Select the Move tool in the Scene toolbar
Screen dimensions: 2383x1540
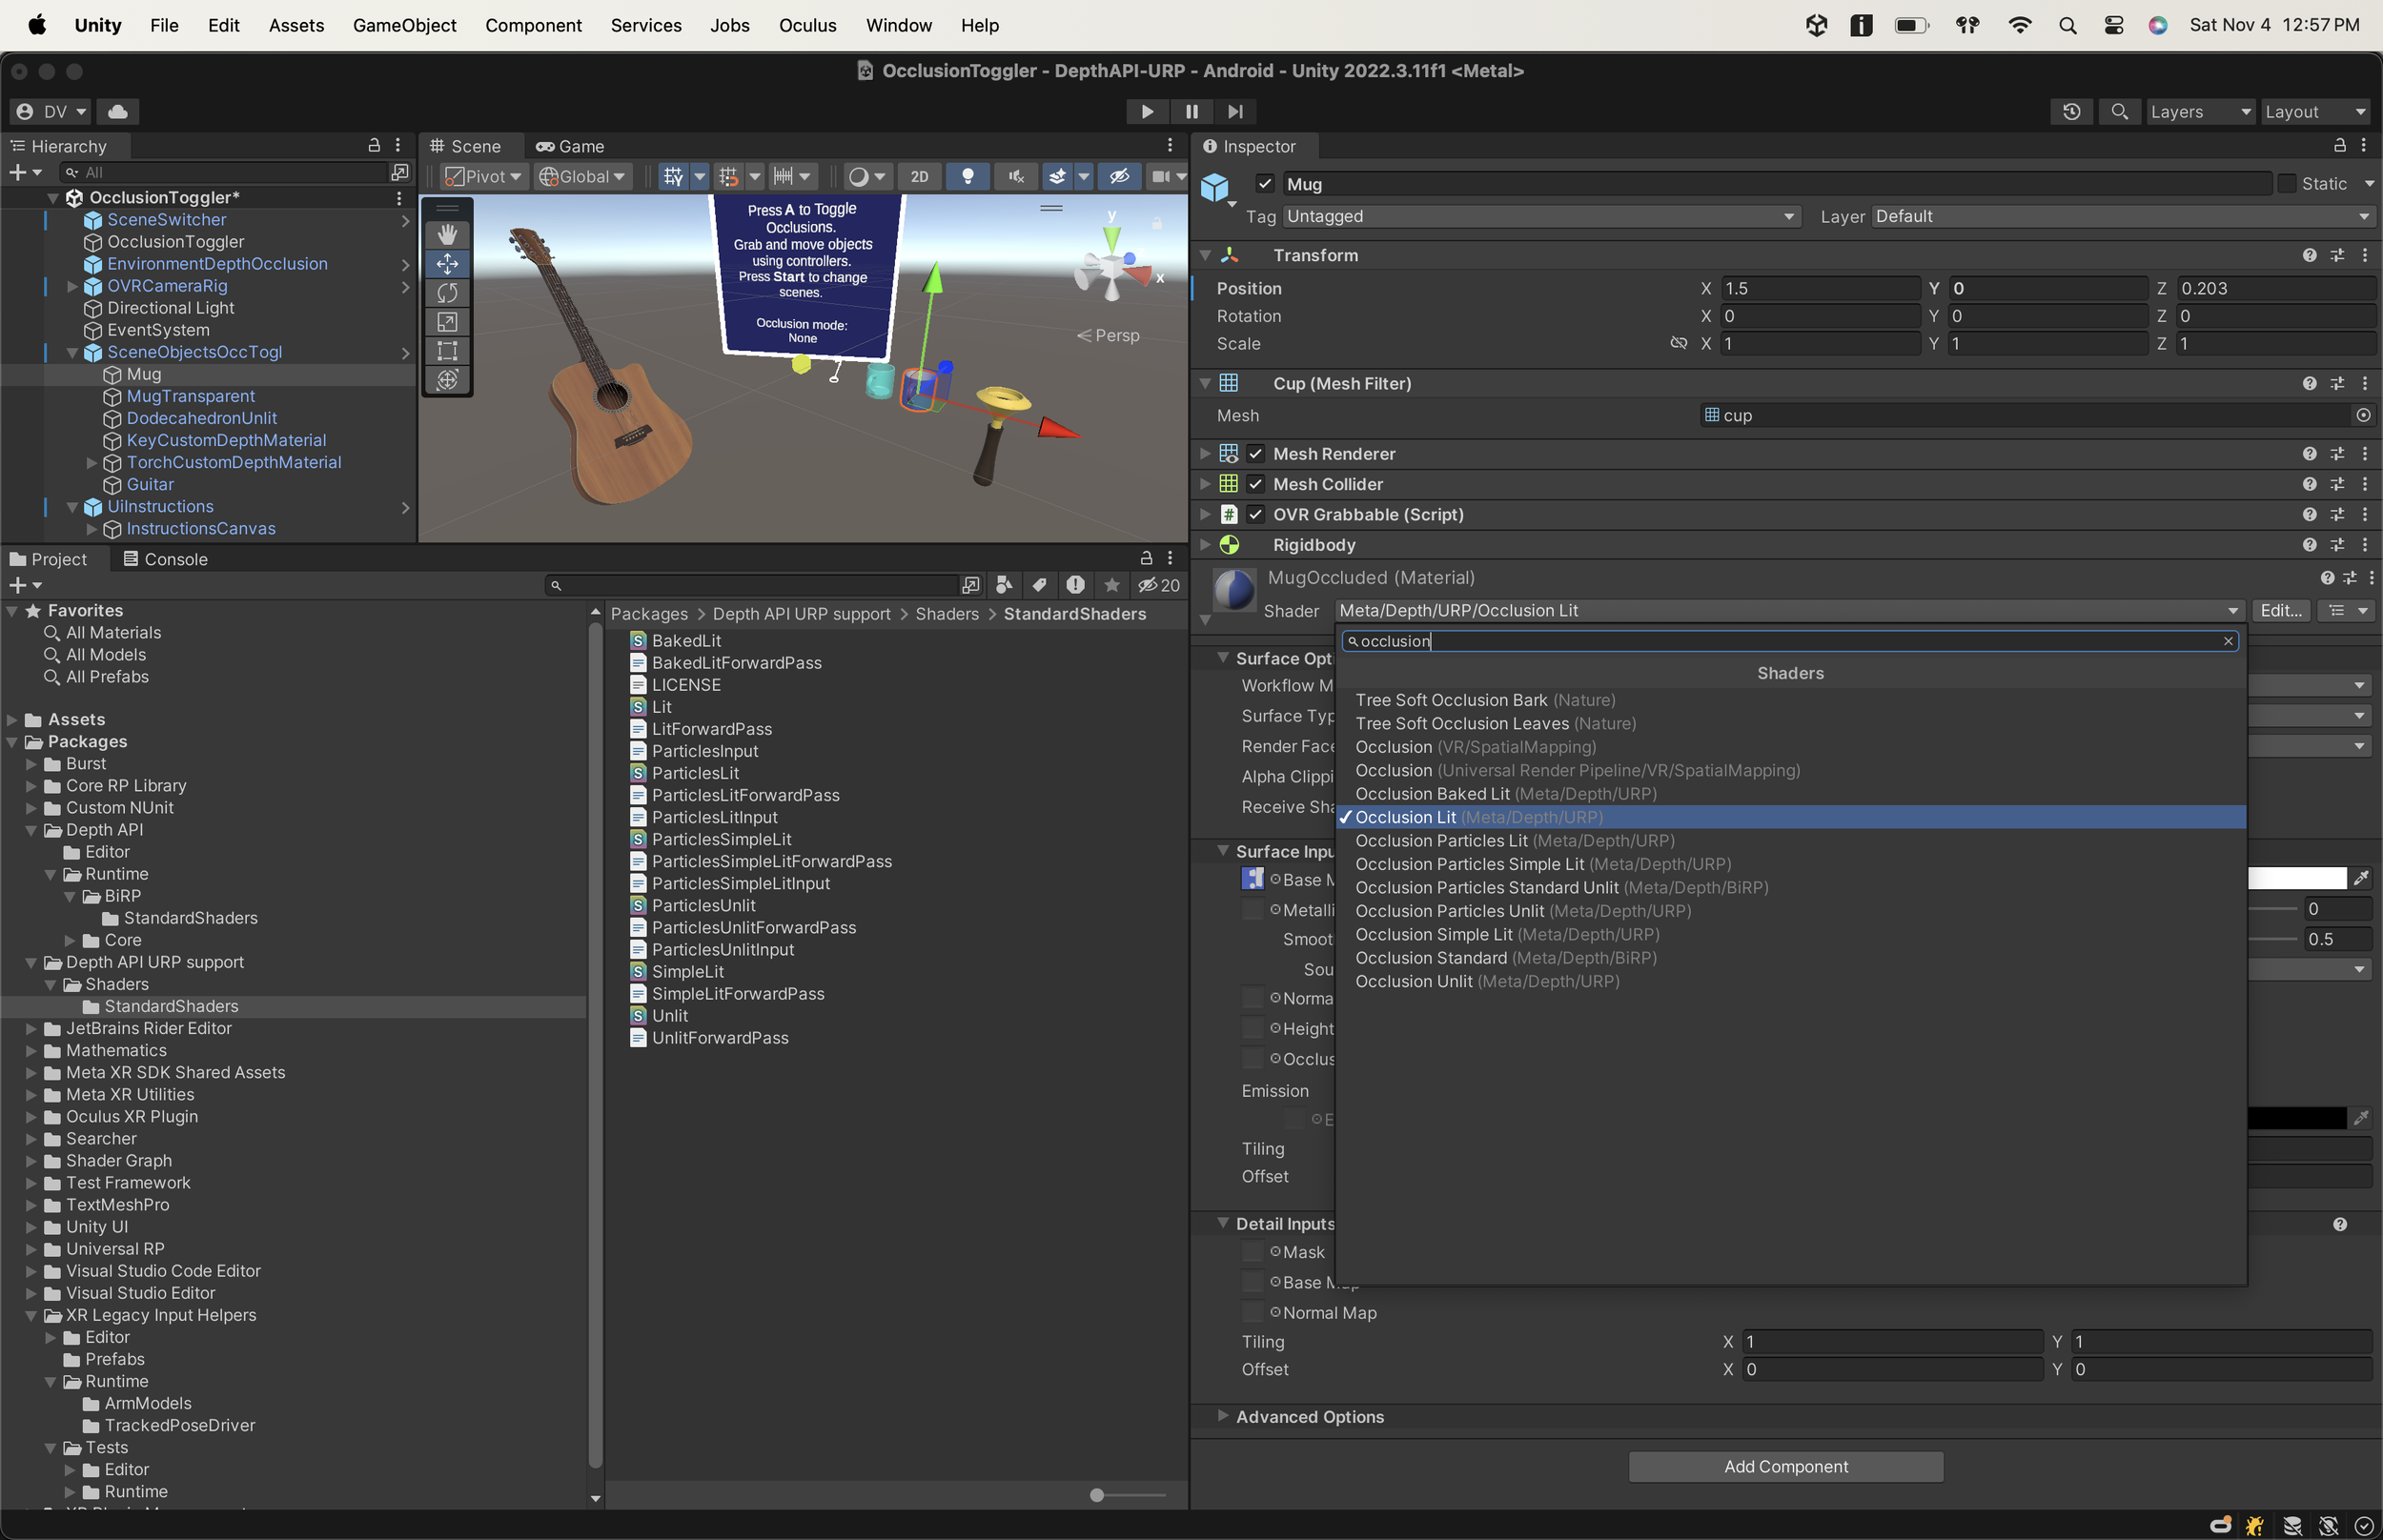(x=447, y=264)
